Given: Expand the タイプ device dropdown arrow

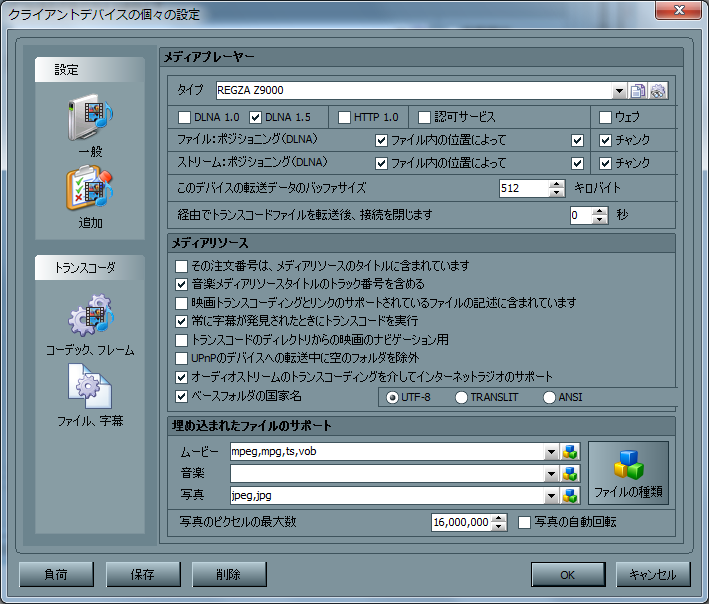Looking at the screenshot, I should coord(619,91).
